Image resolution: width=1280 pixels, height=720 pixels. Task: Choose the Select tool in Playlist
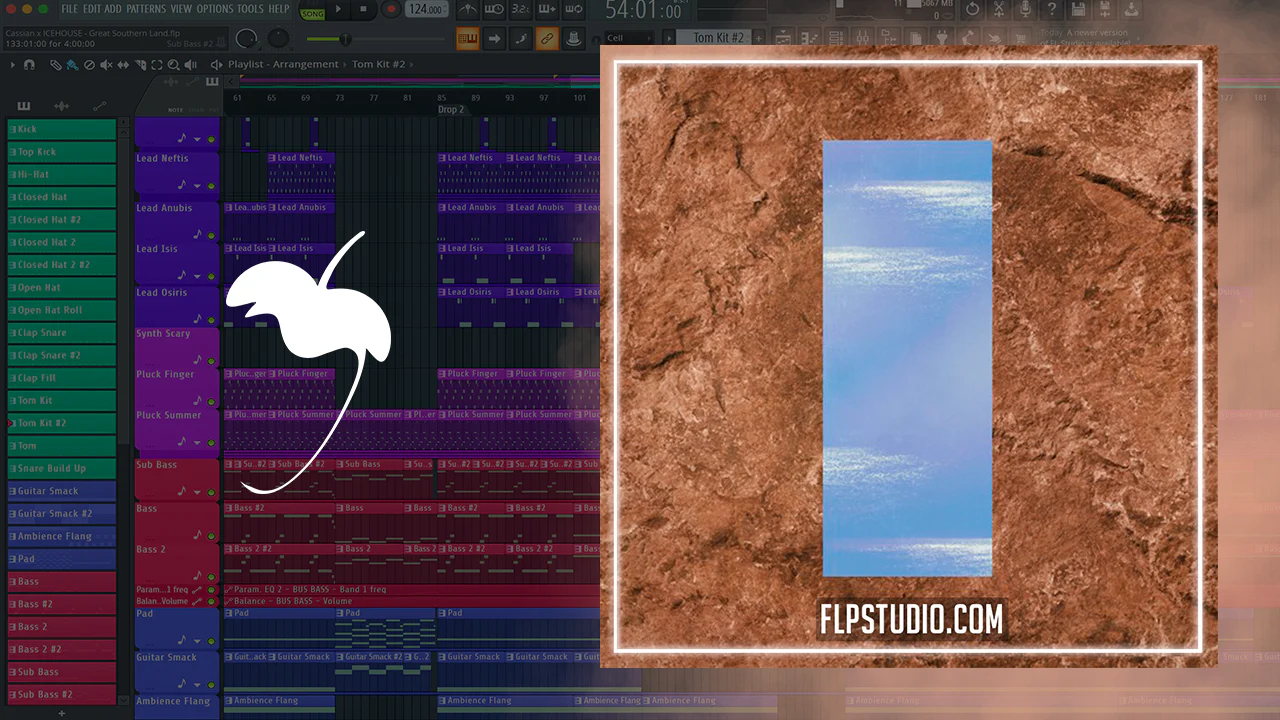(158, 65)
